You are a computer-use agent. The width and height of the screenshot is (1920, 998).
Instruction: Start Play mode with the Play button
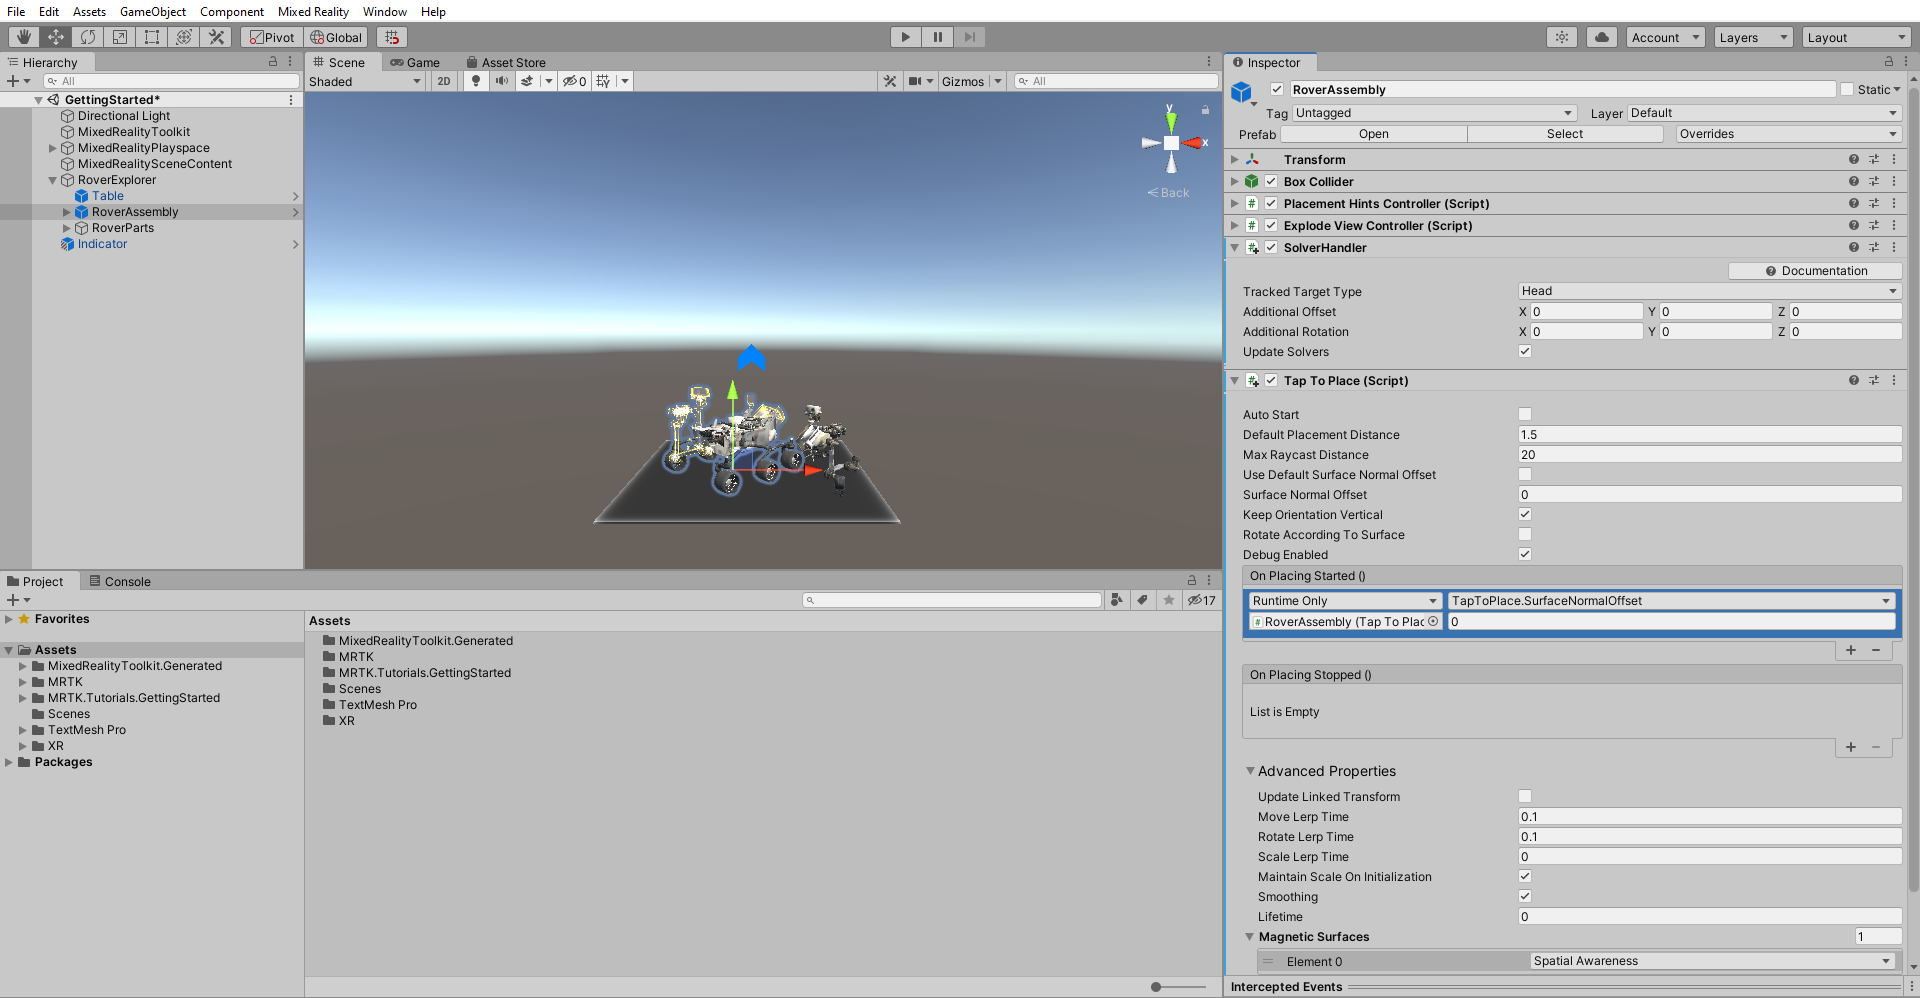(x=906, y=37)
